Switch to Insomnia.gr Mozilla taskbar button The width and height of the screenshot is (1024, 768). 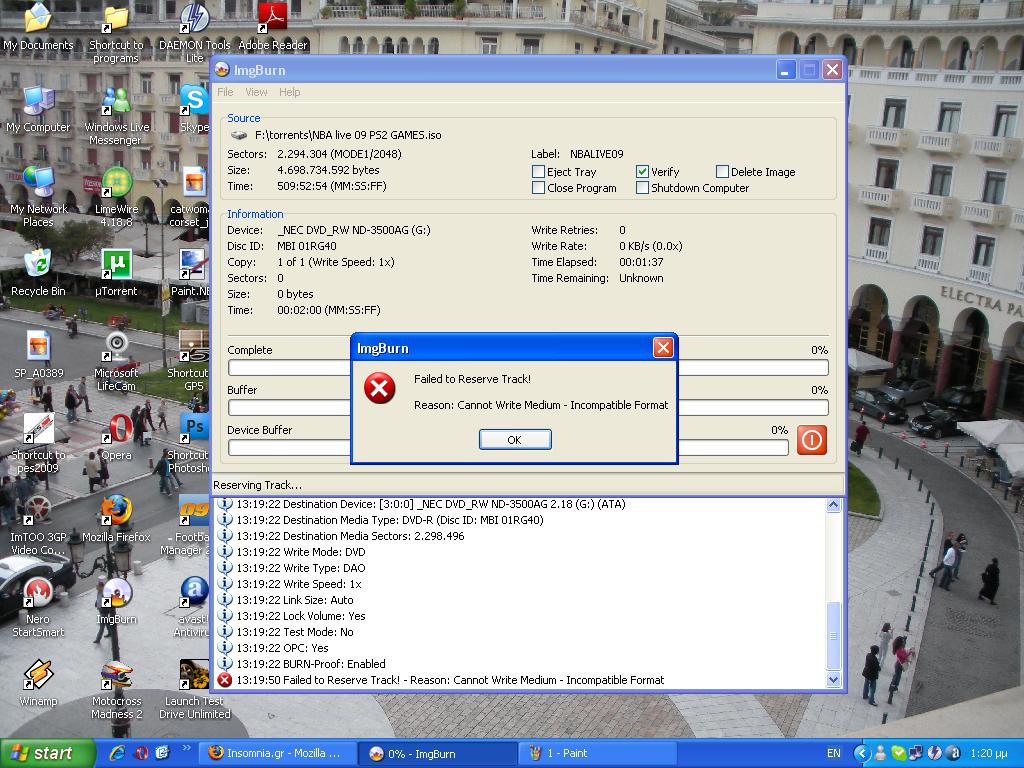click(x=277, y=754)
